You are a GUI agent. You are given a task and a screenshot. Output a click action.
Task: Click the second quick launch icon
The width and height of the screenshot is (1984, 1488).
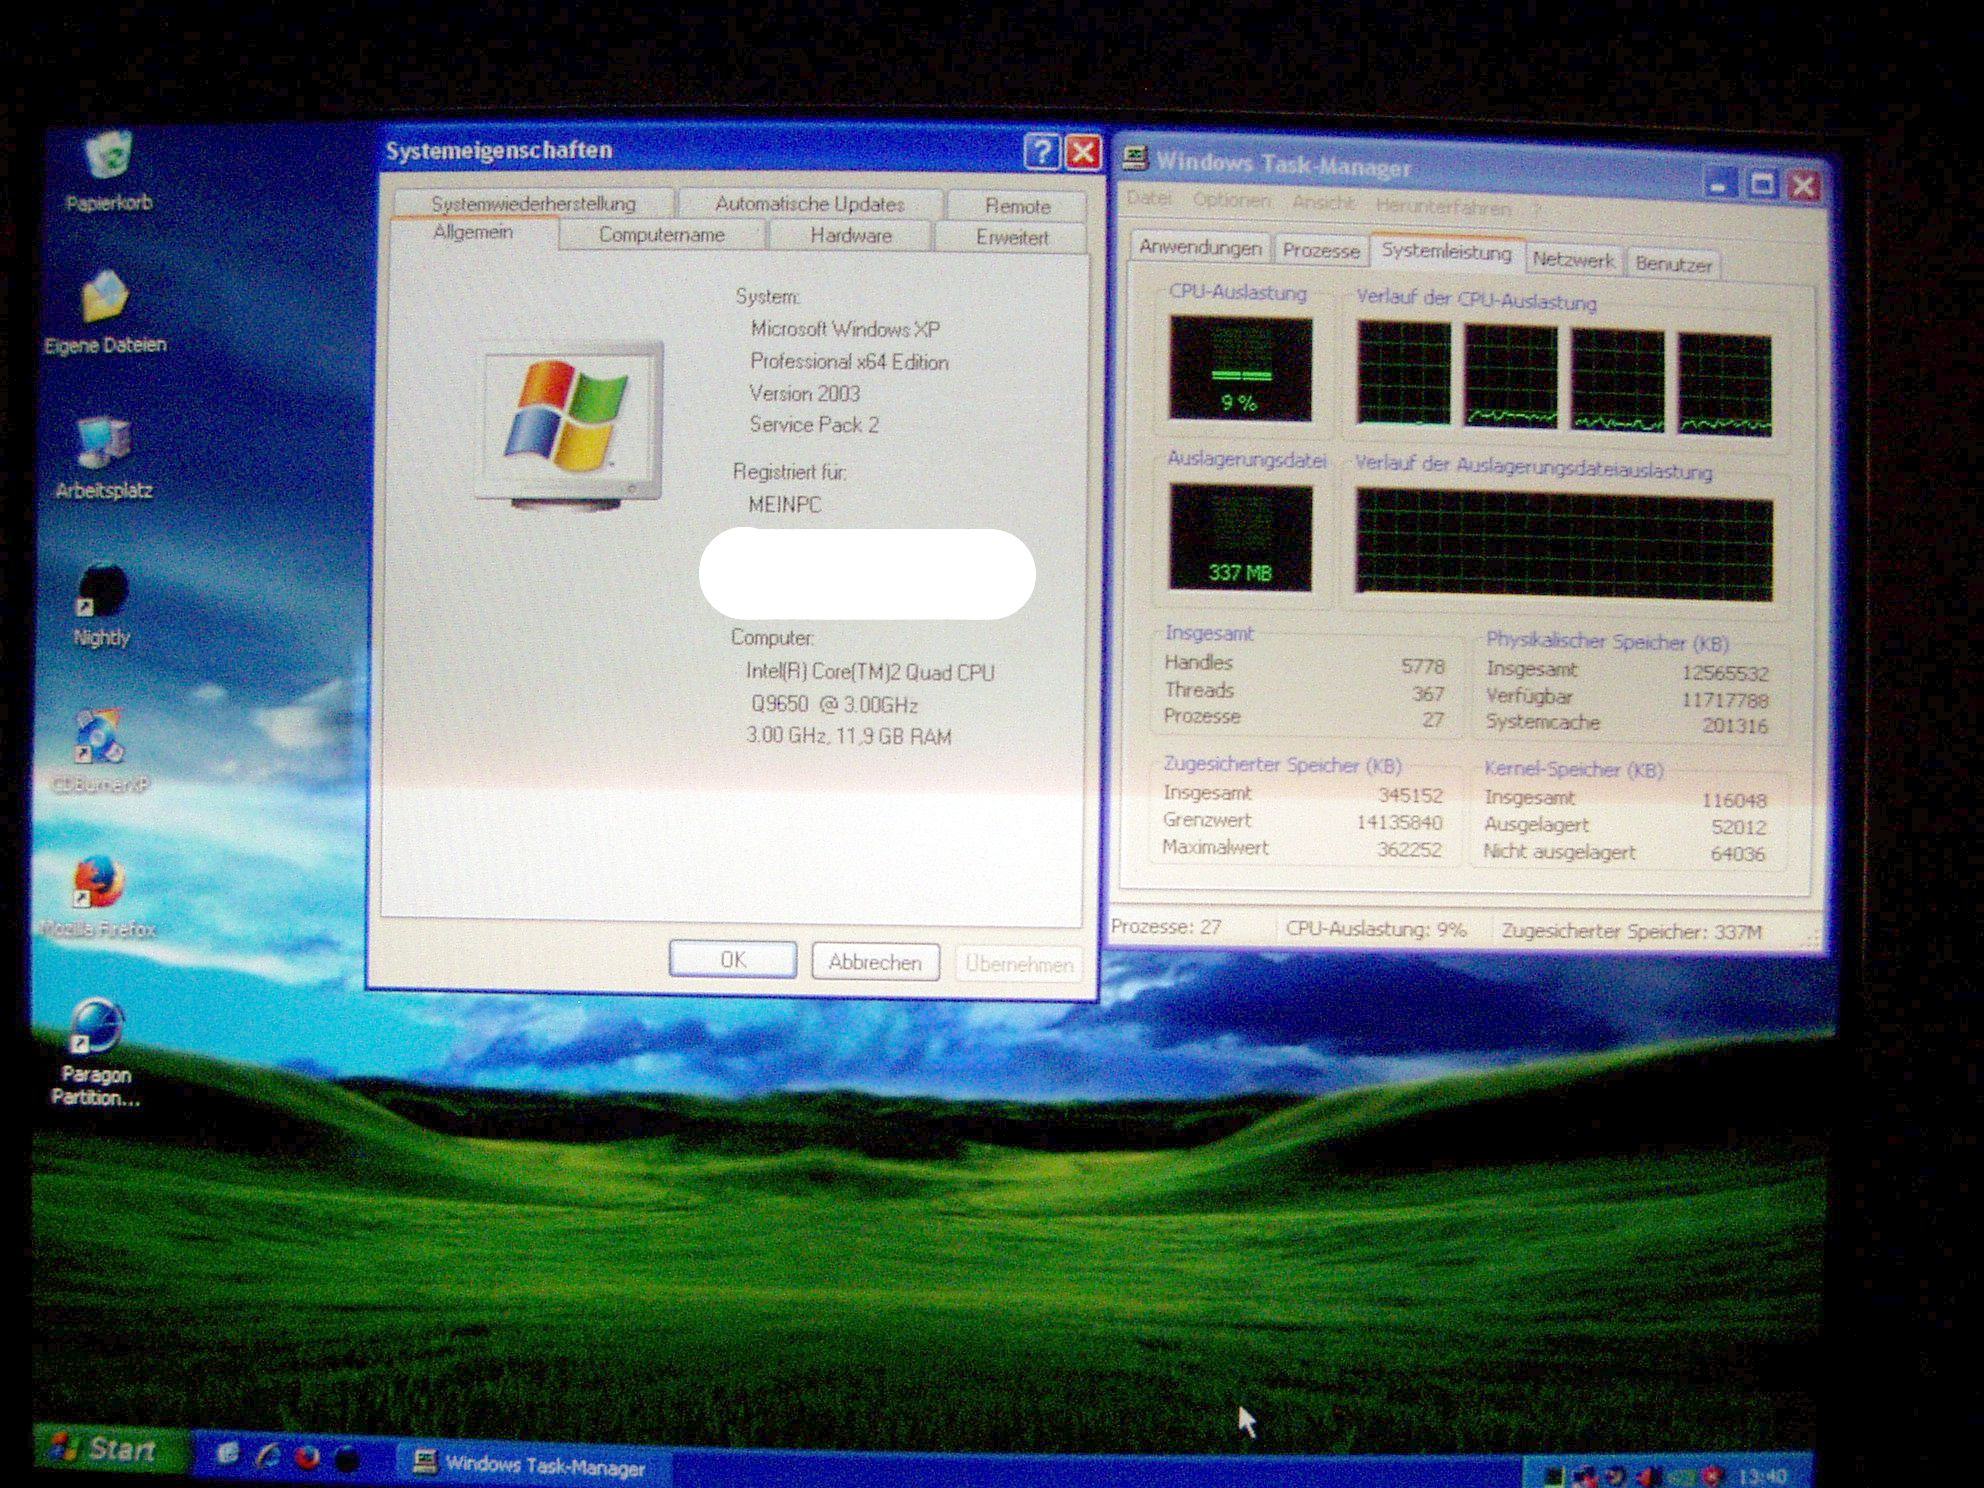tap(267, 1456)
